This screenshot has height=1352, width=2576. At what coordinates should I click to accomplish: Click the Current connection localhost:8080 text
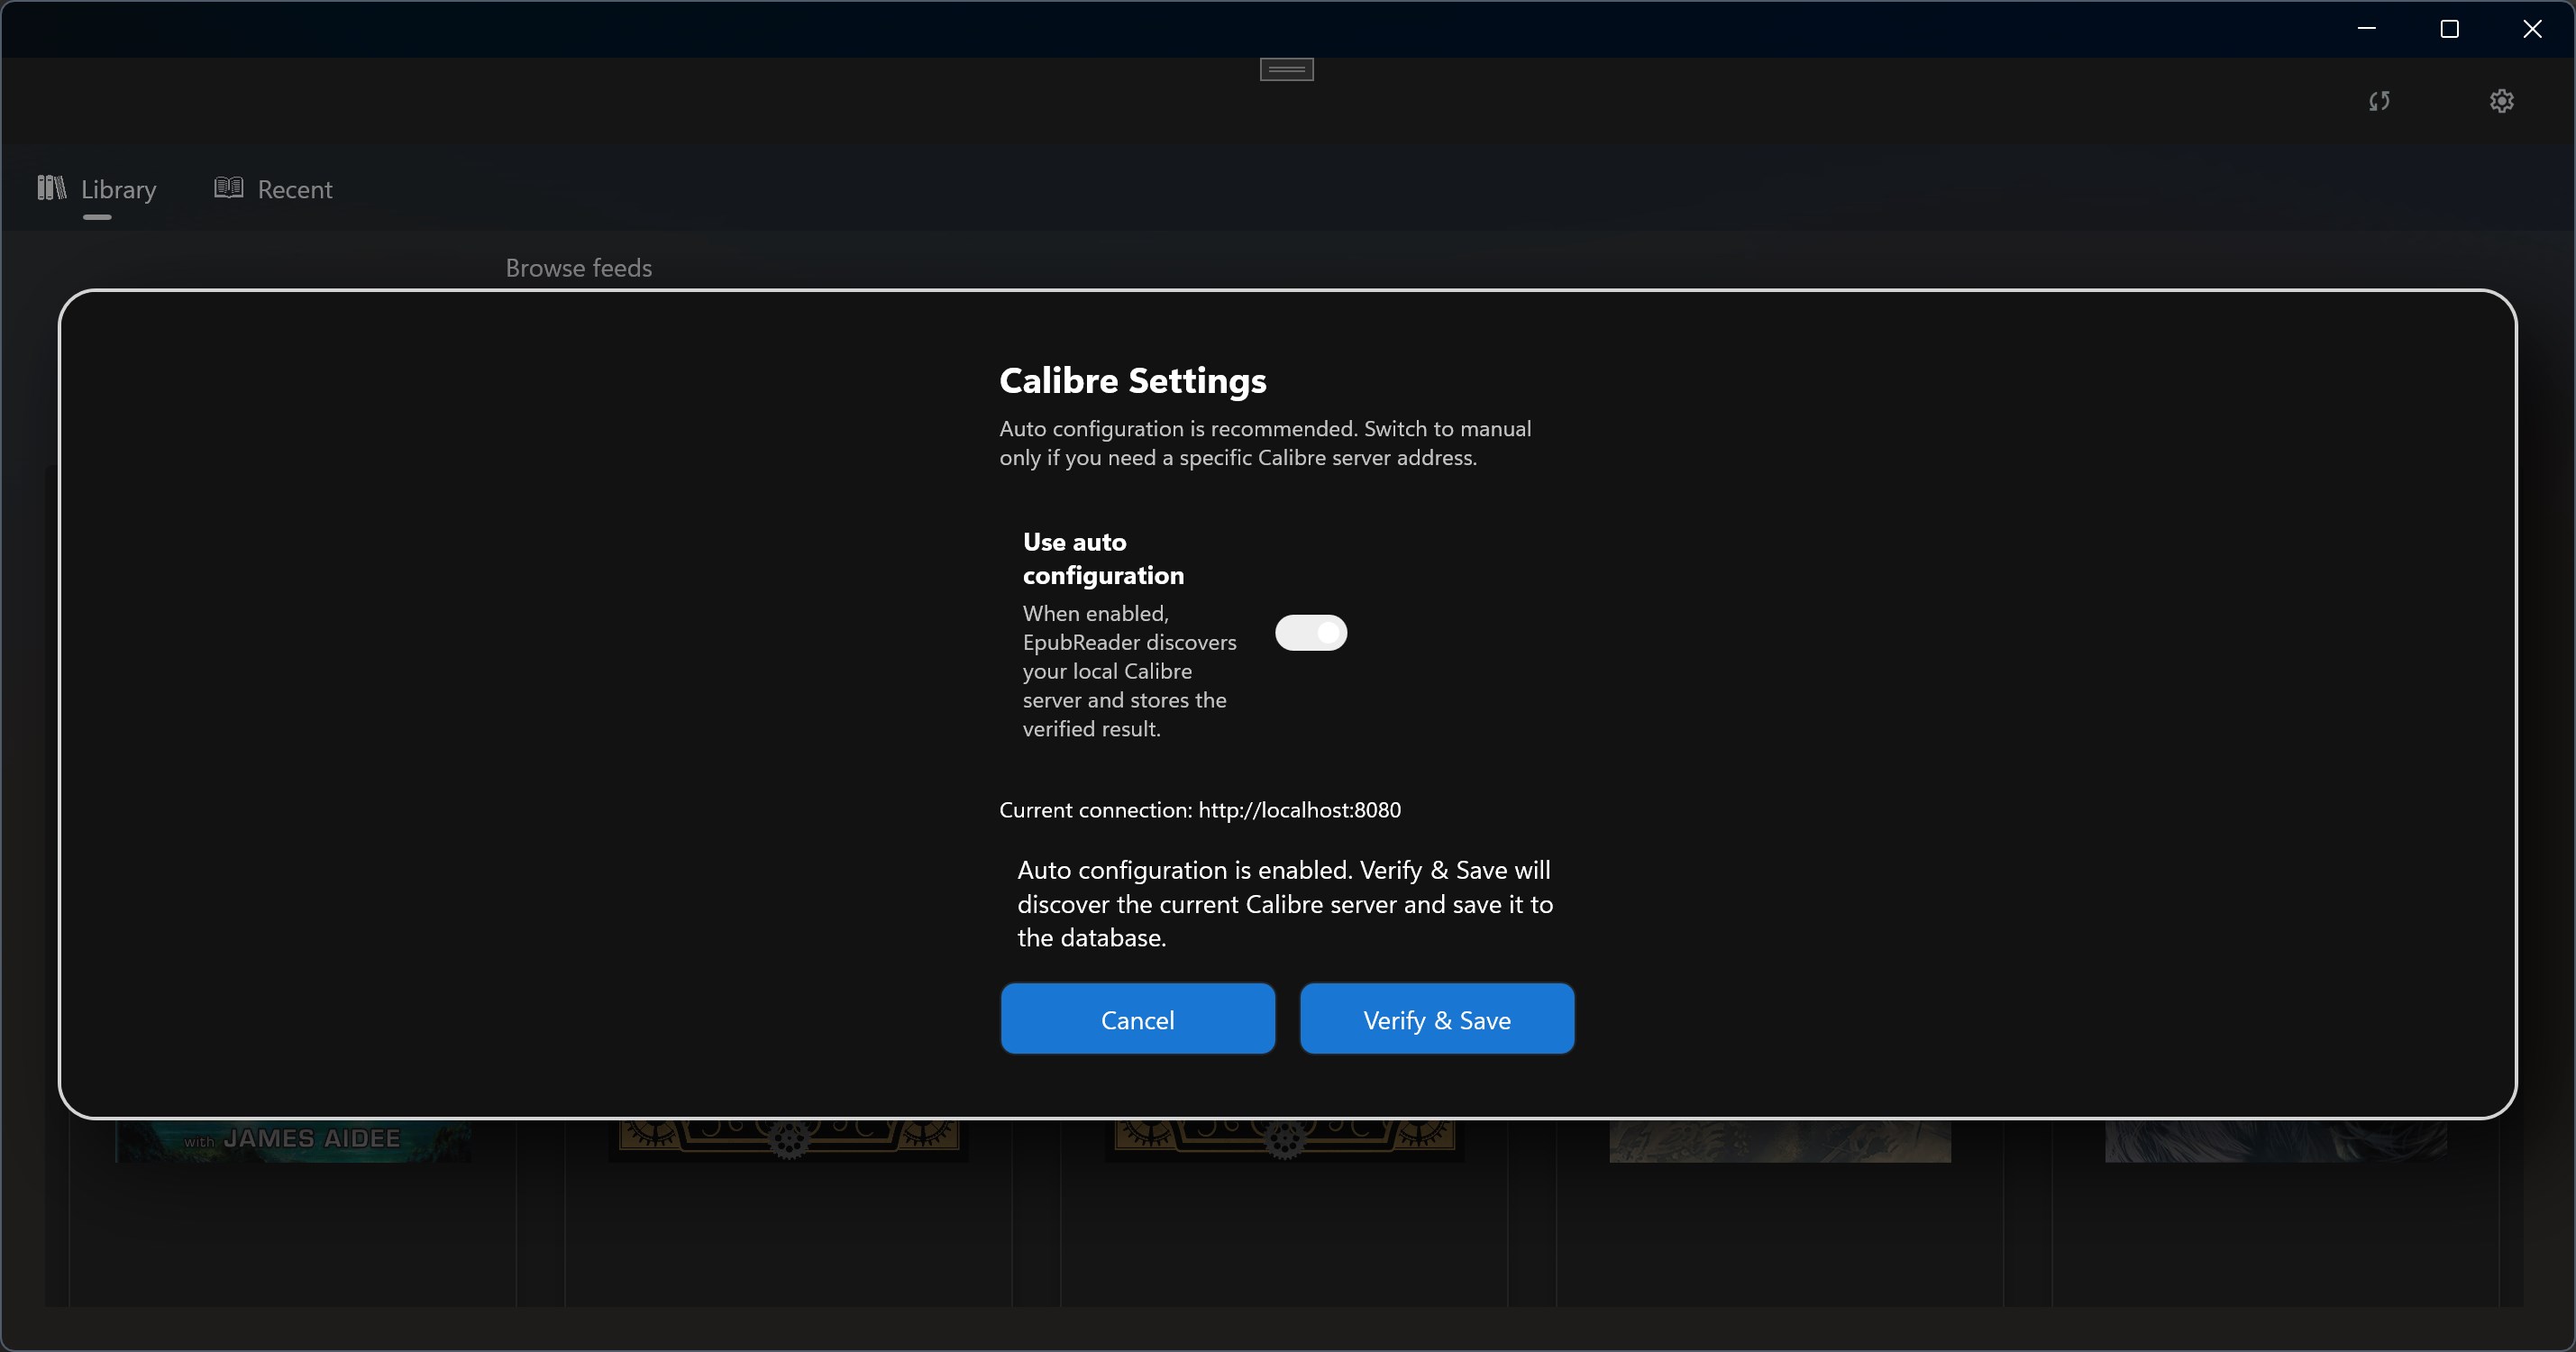point(1200,810)
